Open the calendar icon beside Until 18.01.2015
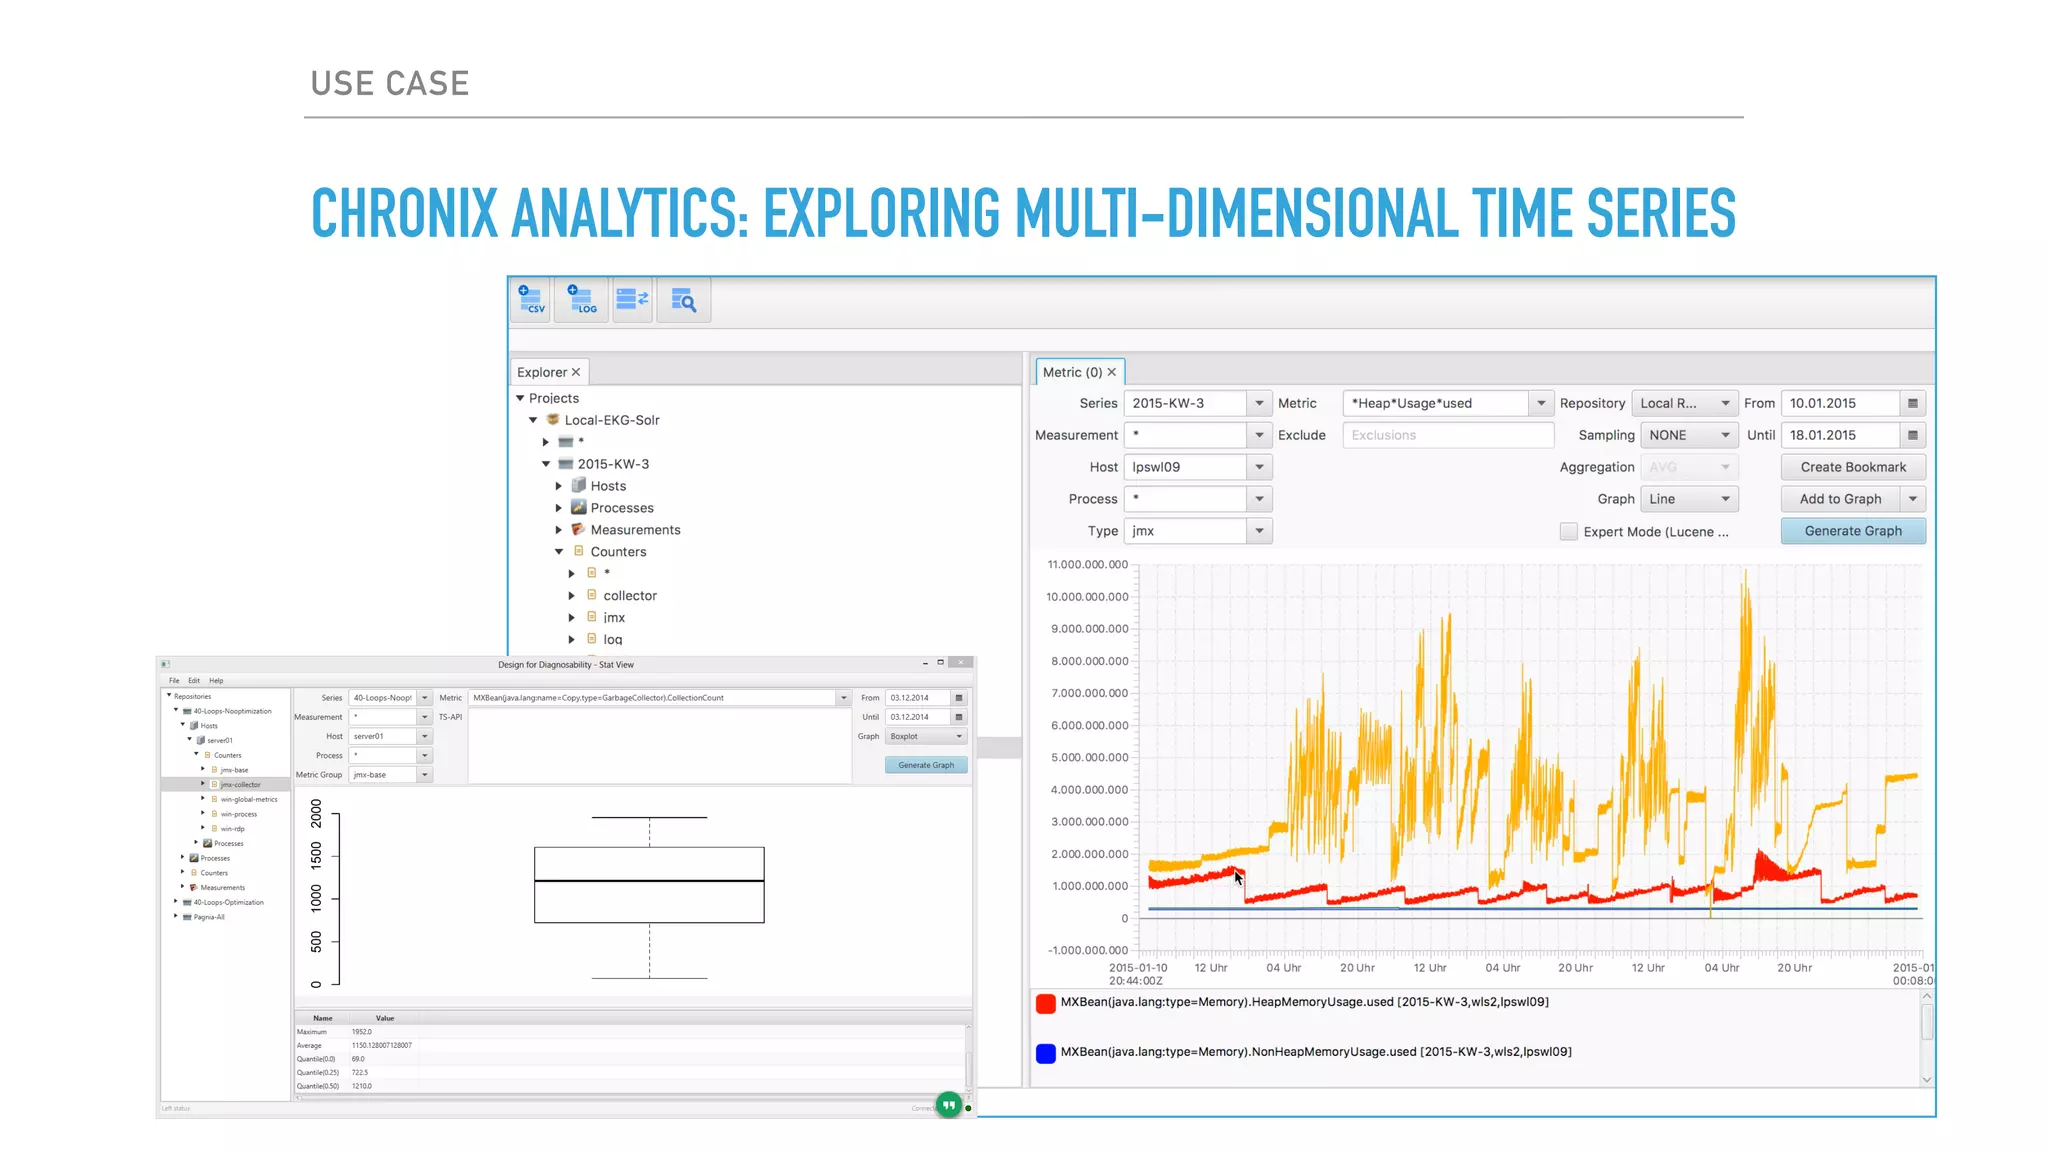 pyautogui.click(x=1913, y=435)
